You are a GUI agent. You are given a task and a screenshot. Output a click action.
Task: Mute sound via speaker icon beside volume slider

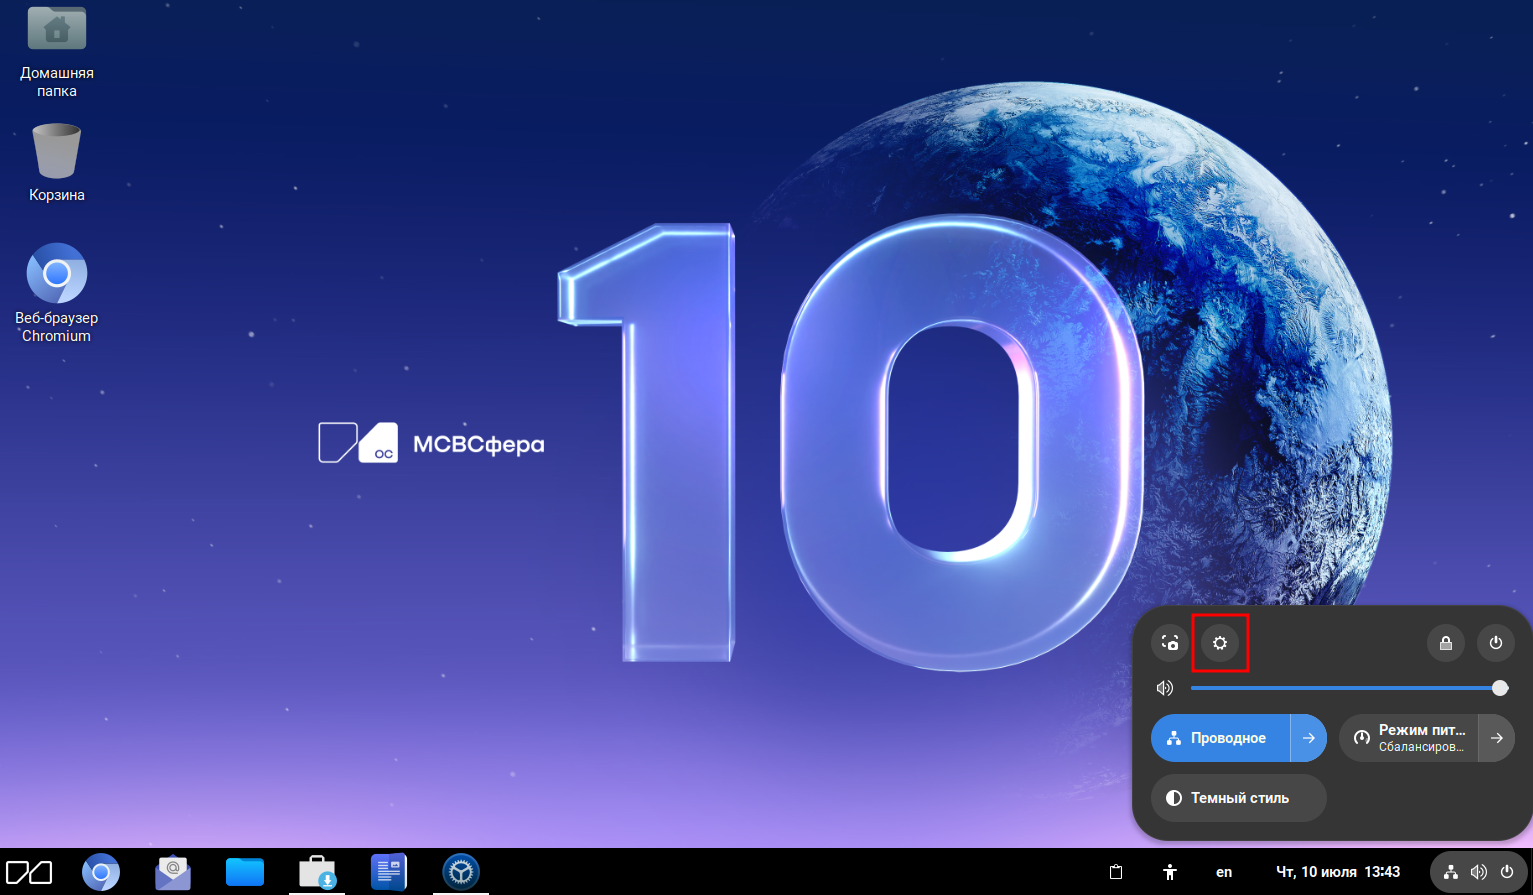click(x=1165, y=688)
